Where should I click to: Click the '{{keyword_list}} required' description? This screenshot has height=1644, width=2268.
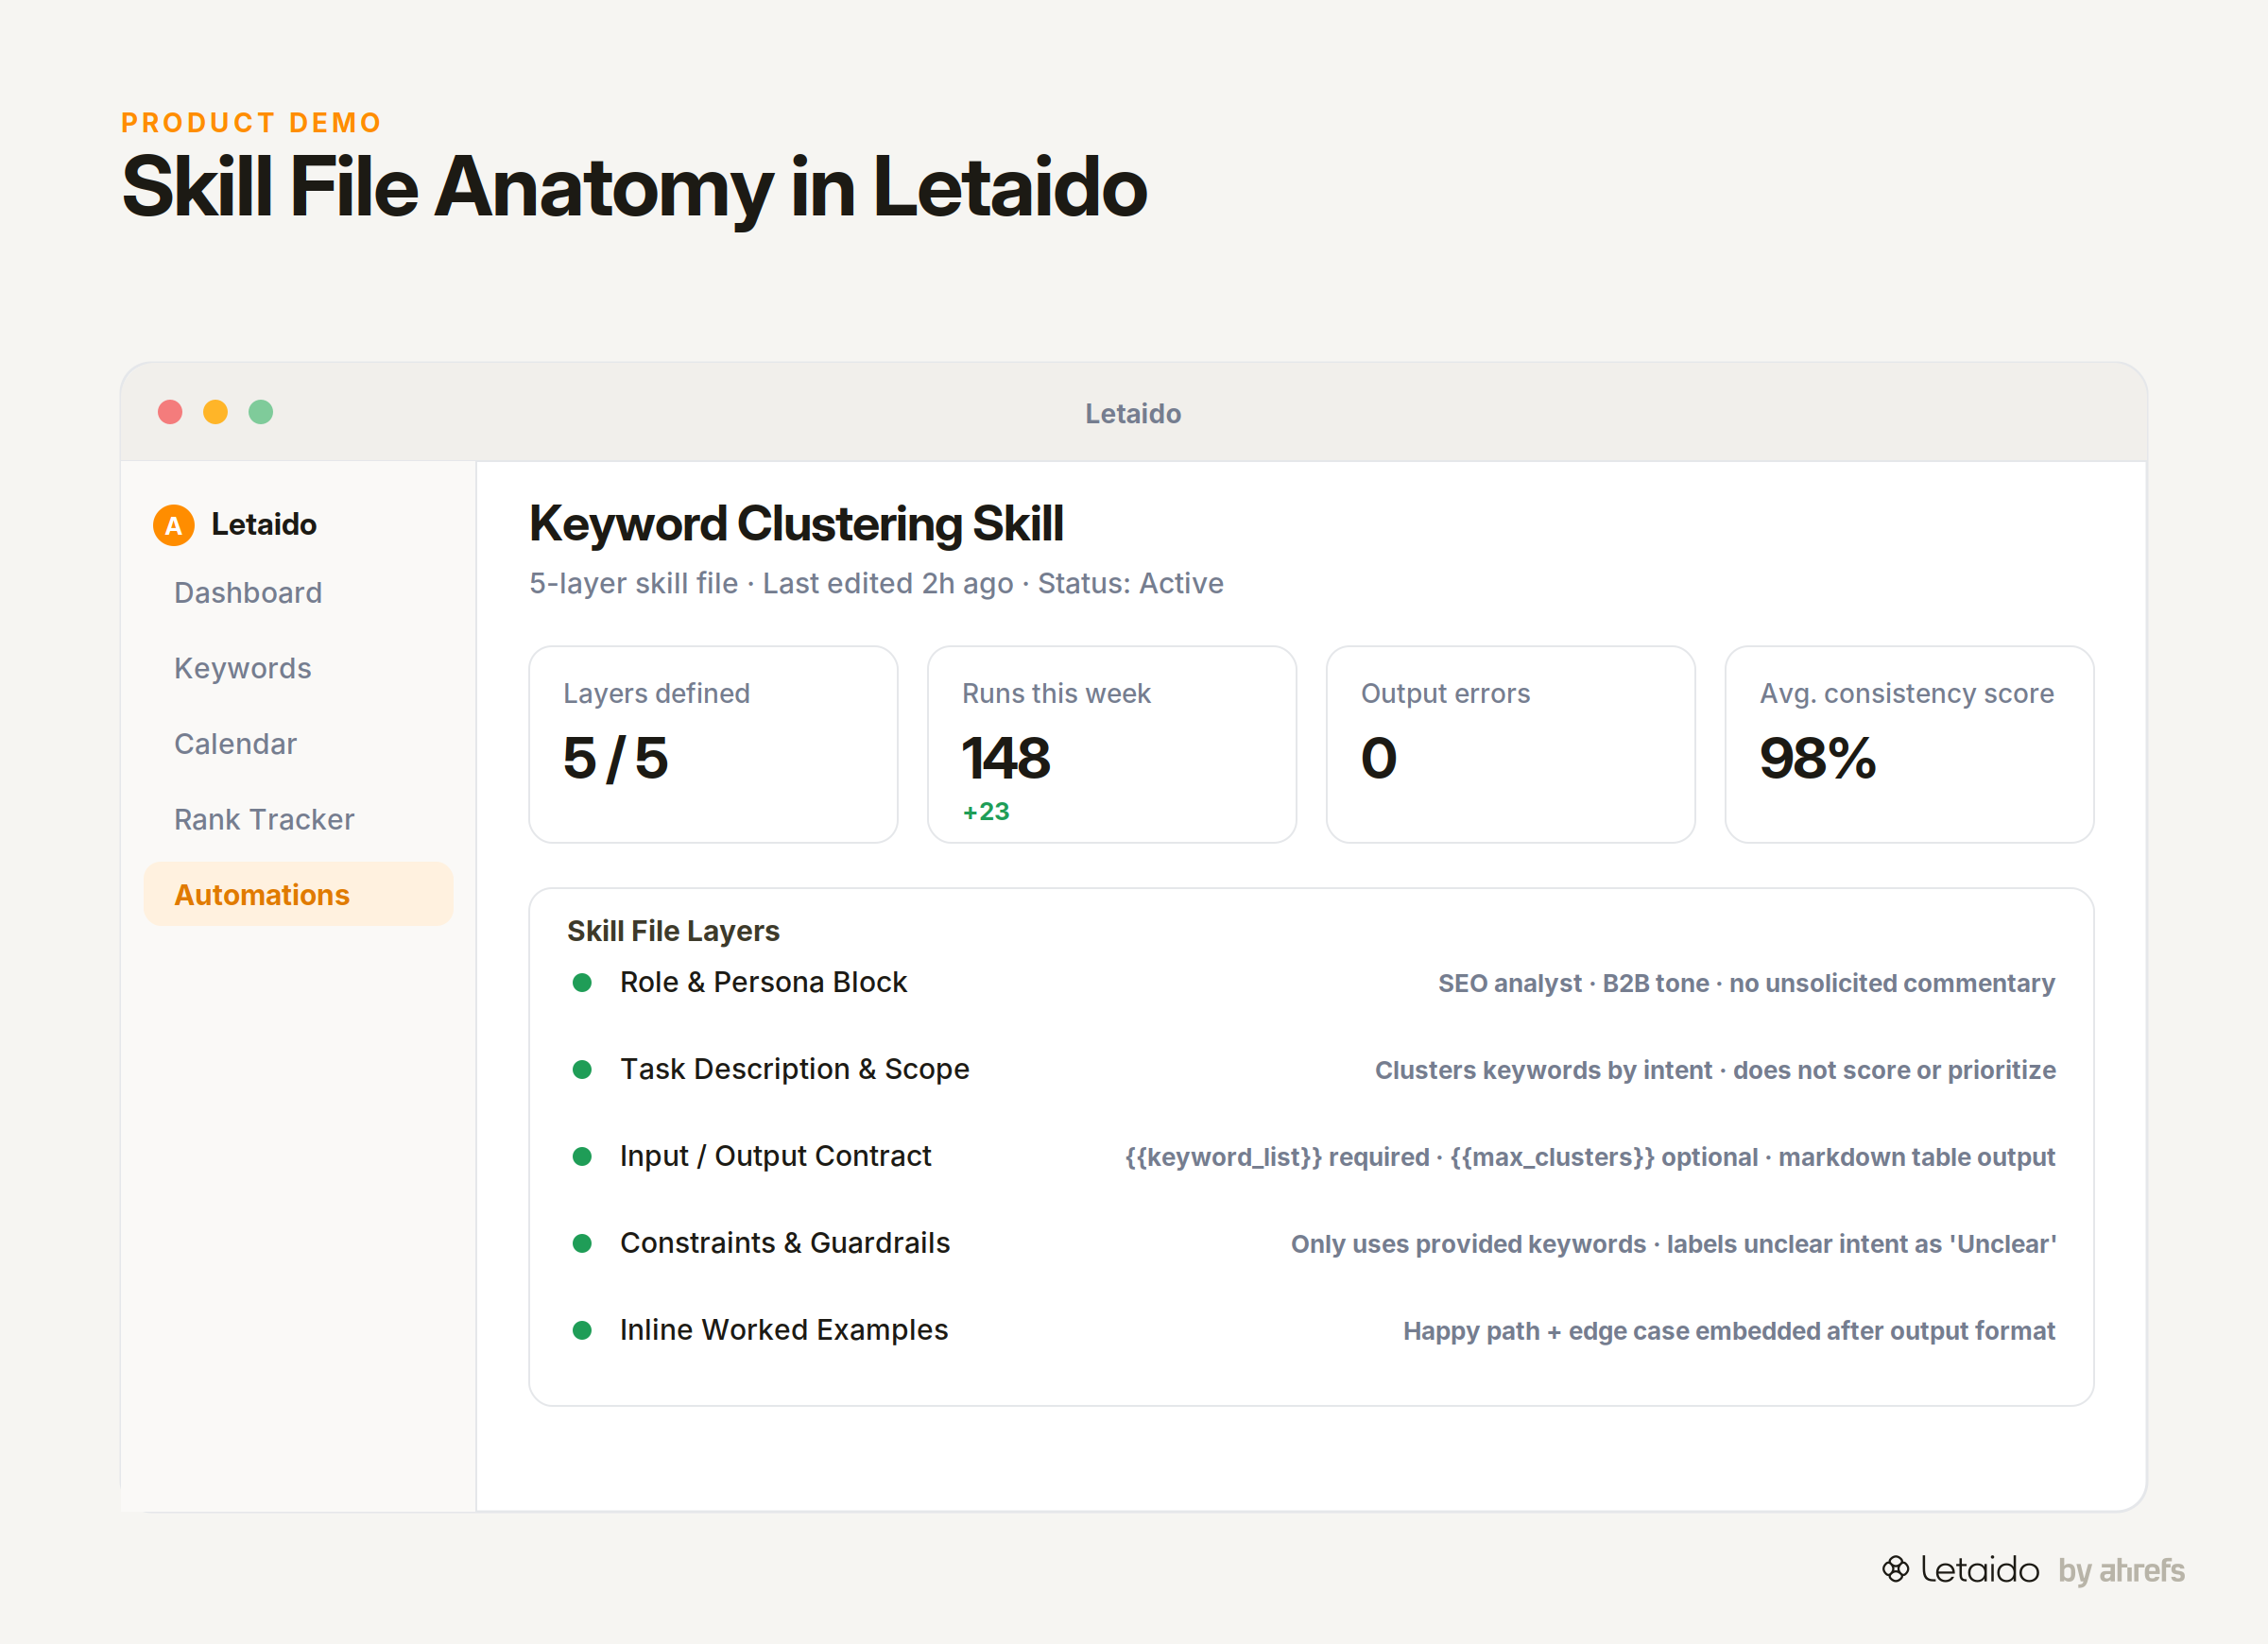click(x=1590, y=1158)
